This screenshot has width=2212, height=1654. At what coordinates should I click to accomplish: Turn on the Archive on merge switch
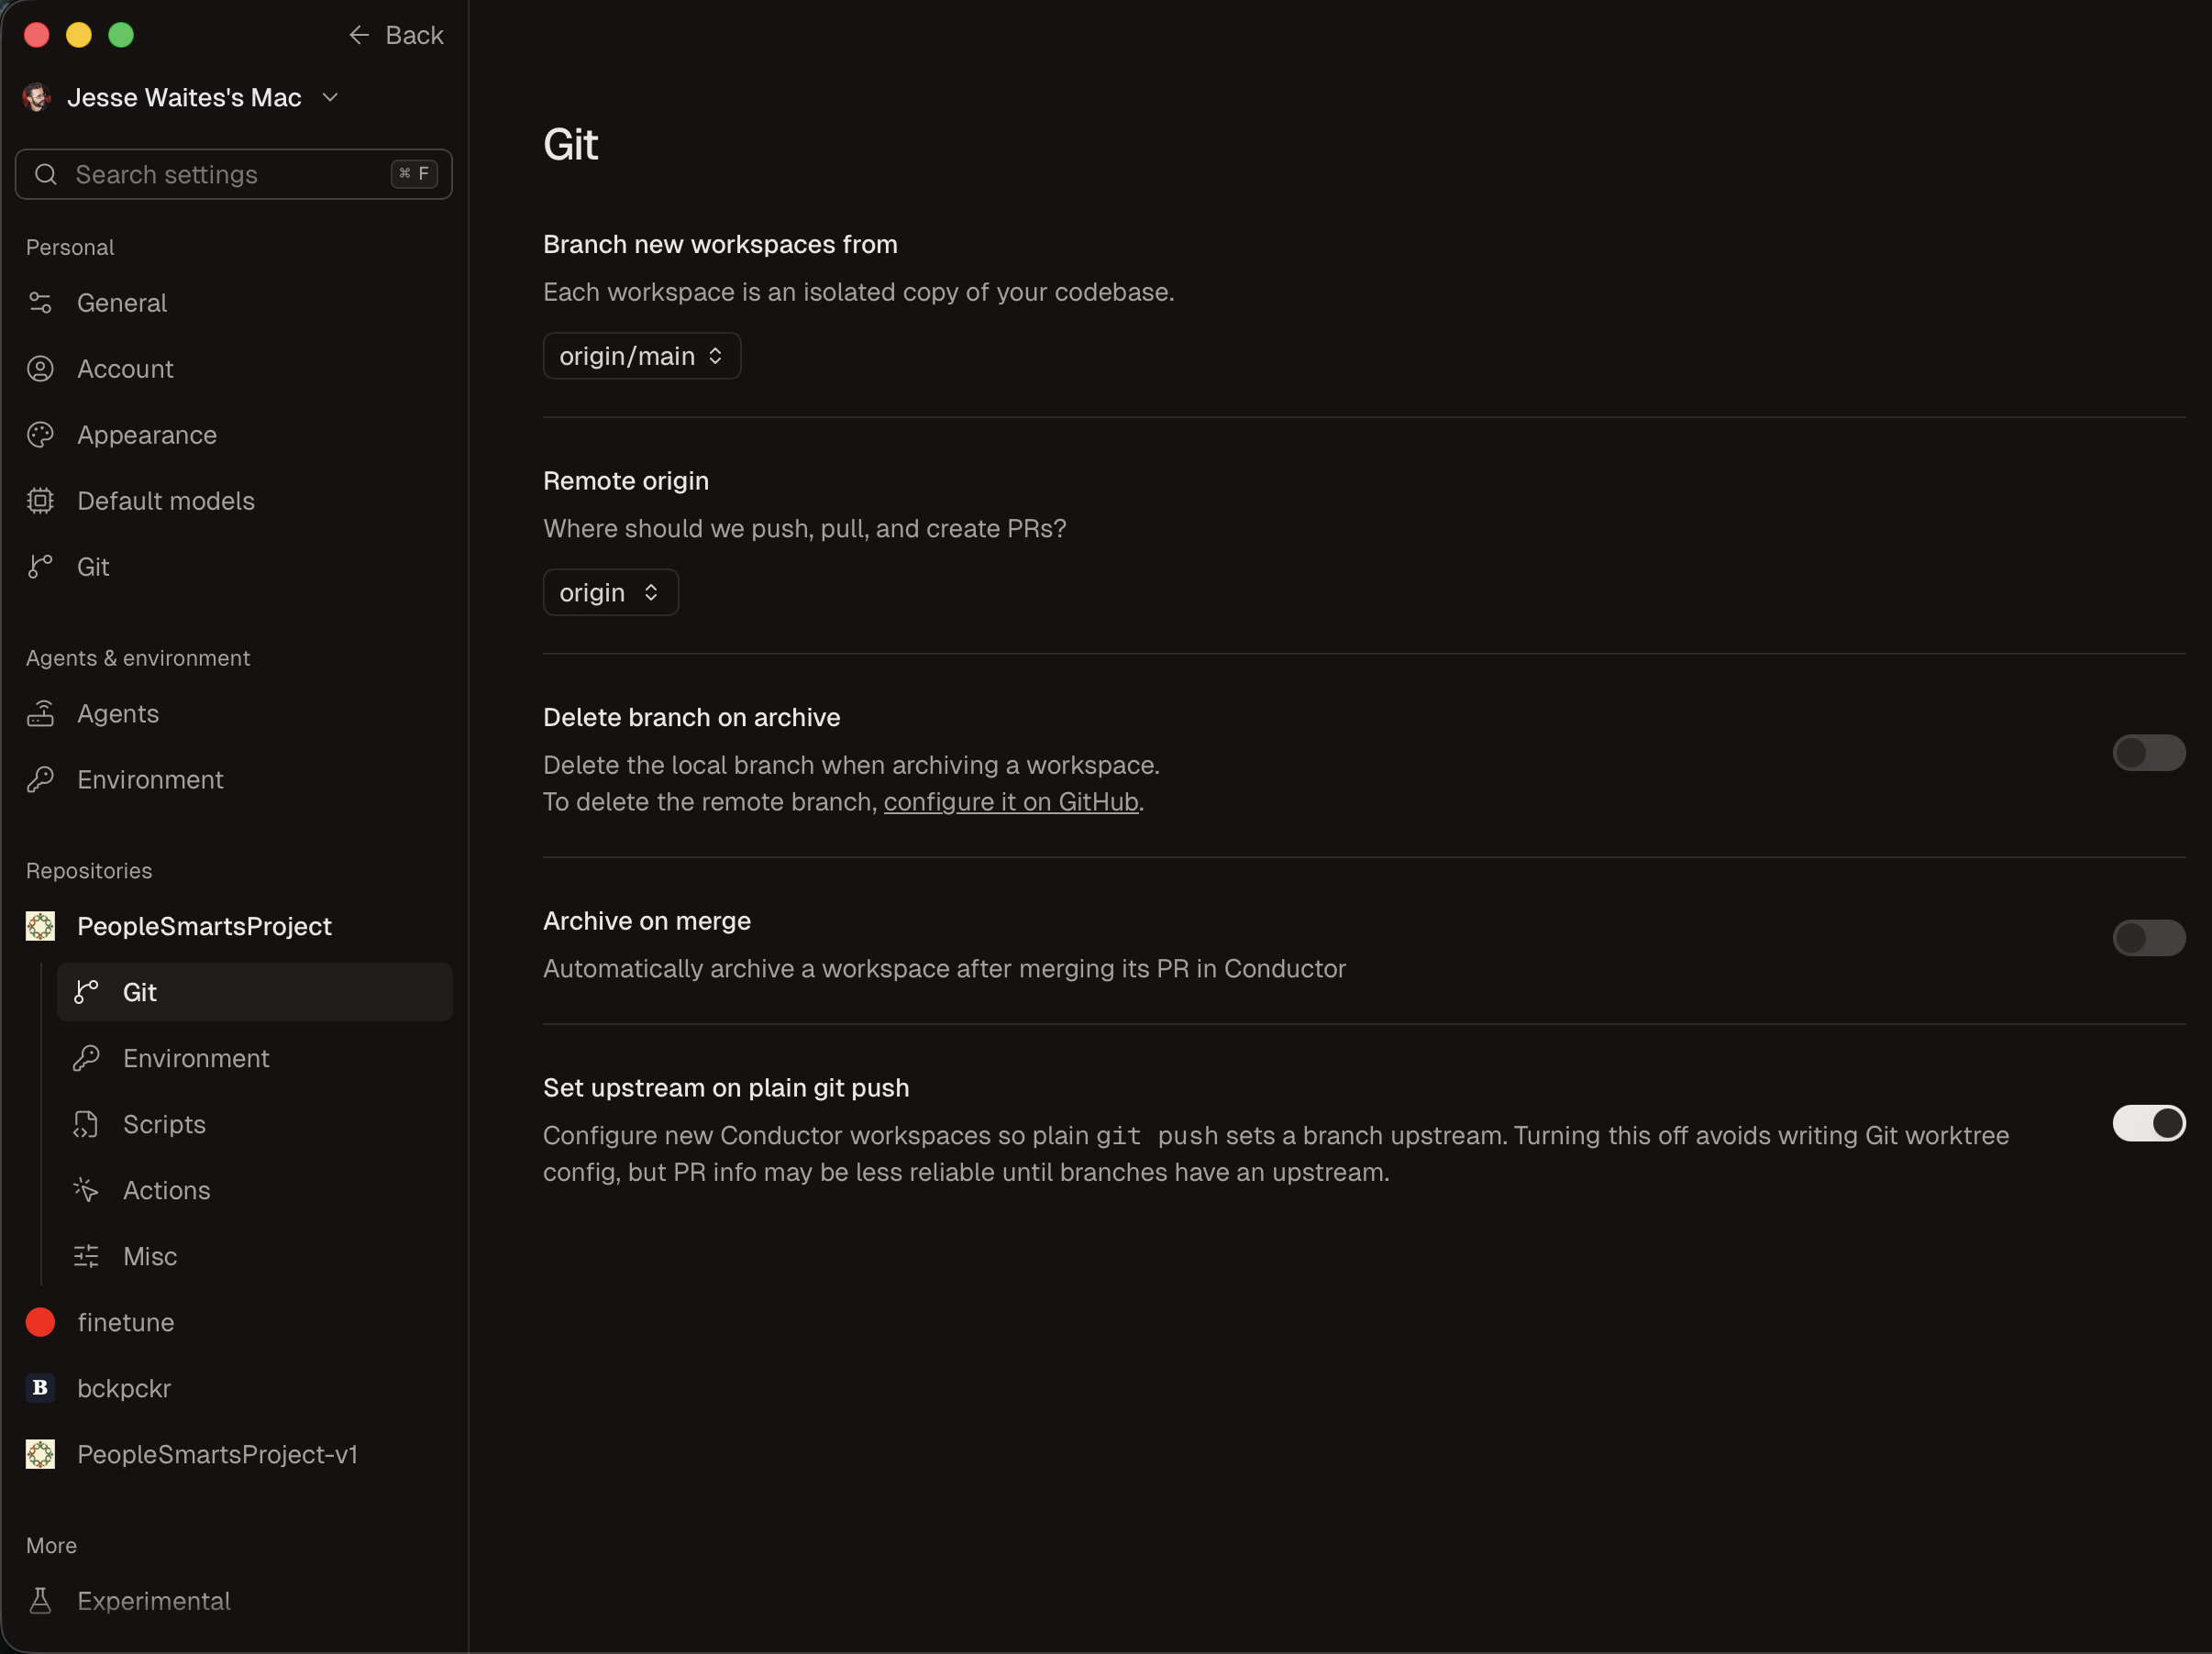2148,938
